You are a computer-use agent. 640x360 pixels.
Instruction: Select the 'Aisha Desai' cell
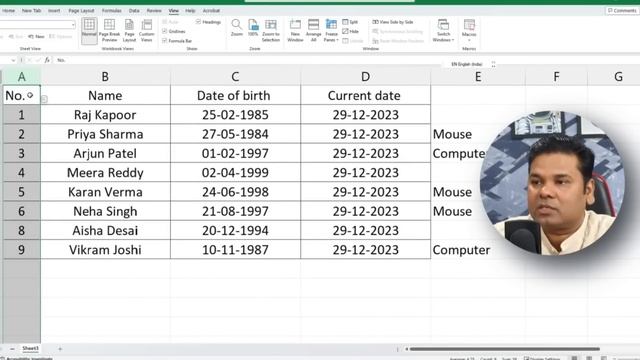pyautogui.click(x=105, y=230)
